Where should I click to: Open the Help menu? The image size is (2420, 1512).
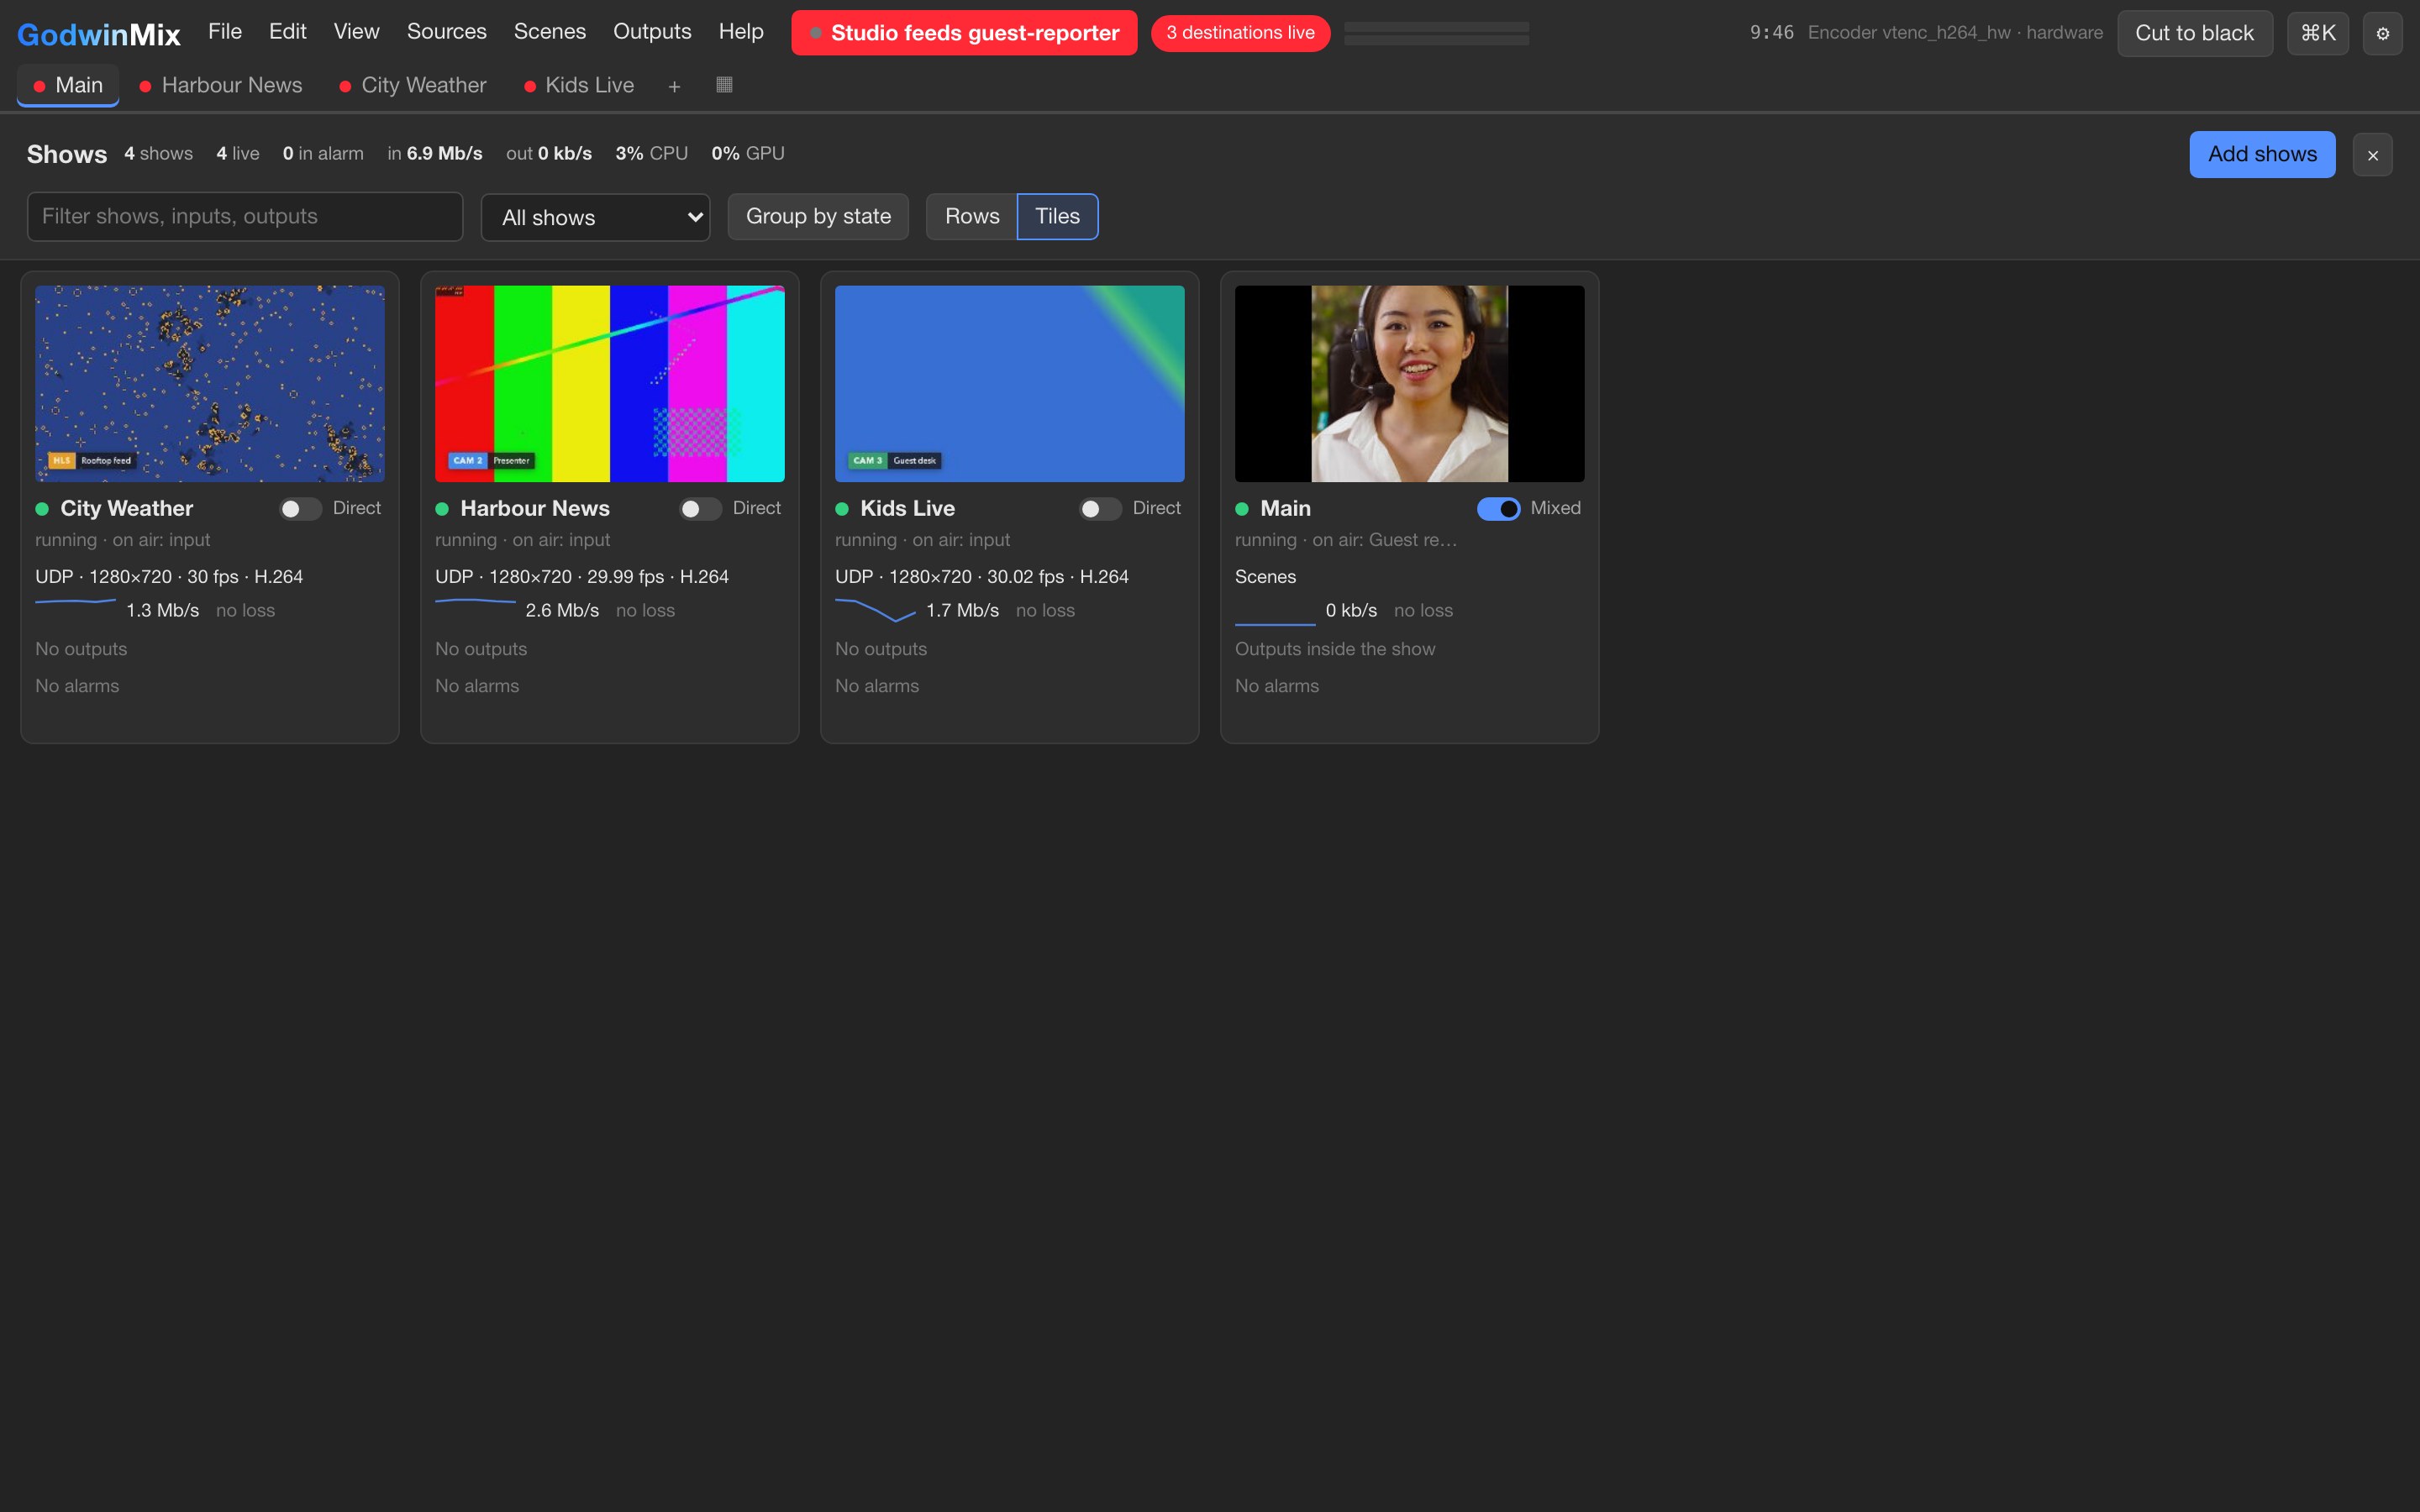(740, 31)
